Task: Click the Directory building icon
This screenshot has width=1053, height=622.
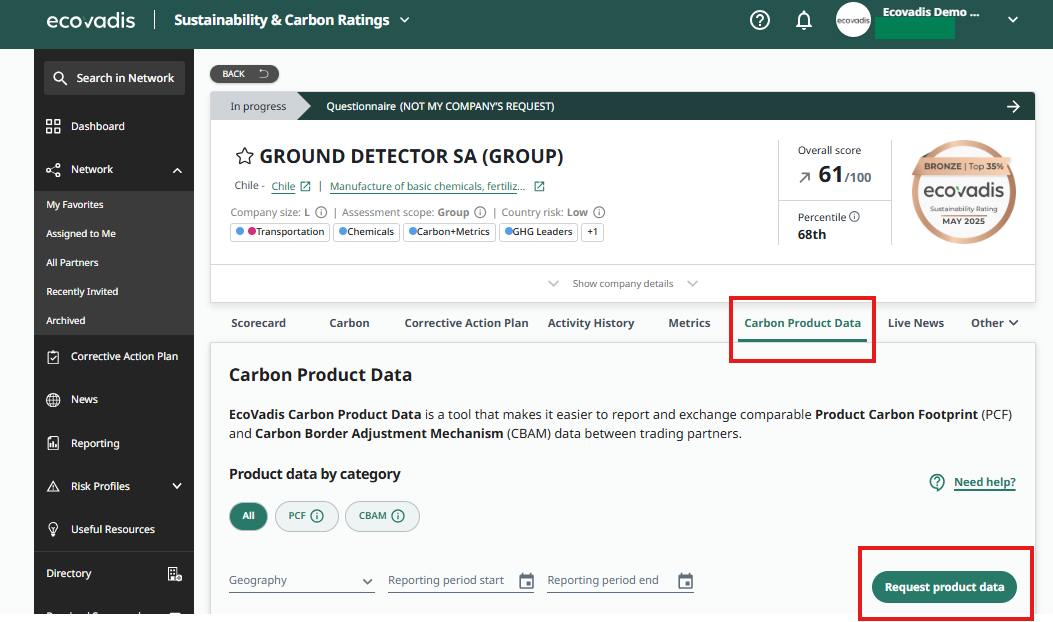Action: (175, 574)
